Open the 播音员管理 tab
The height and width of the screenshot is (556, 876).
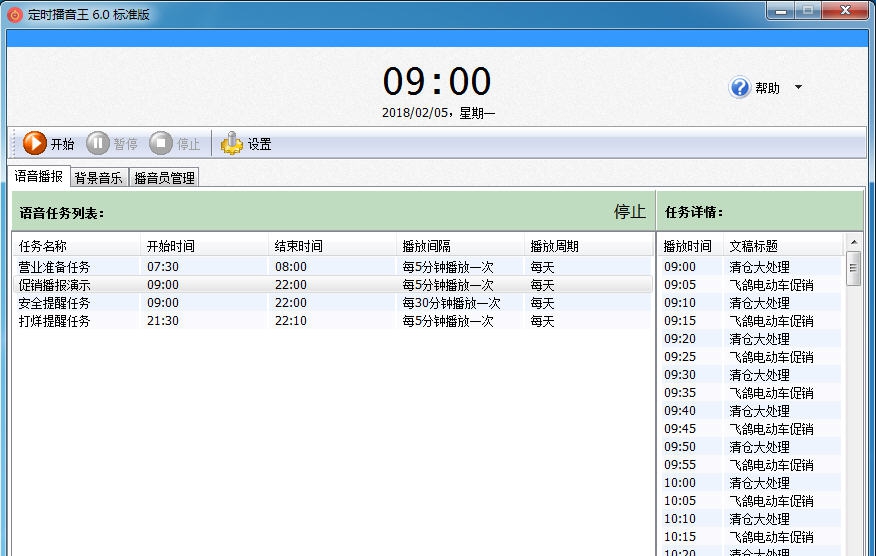click(164, 178)
